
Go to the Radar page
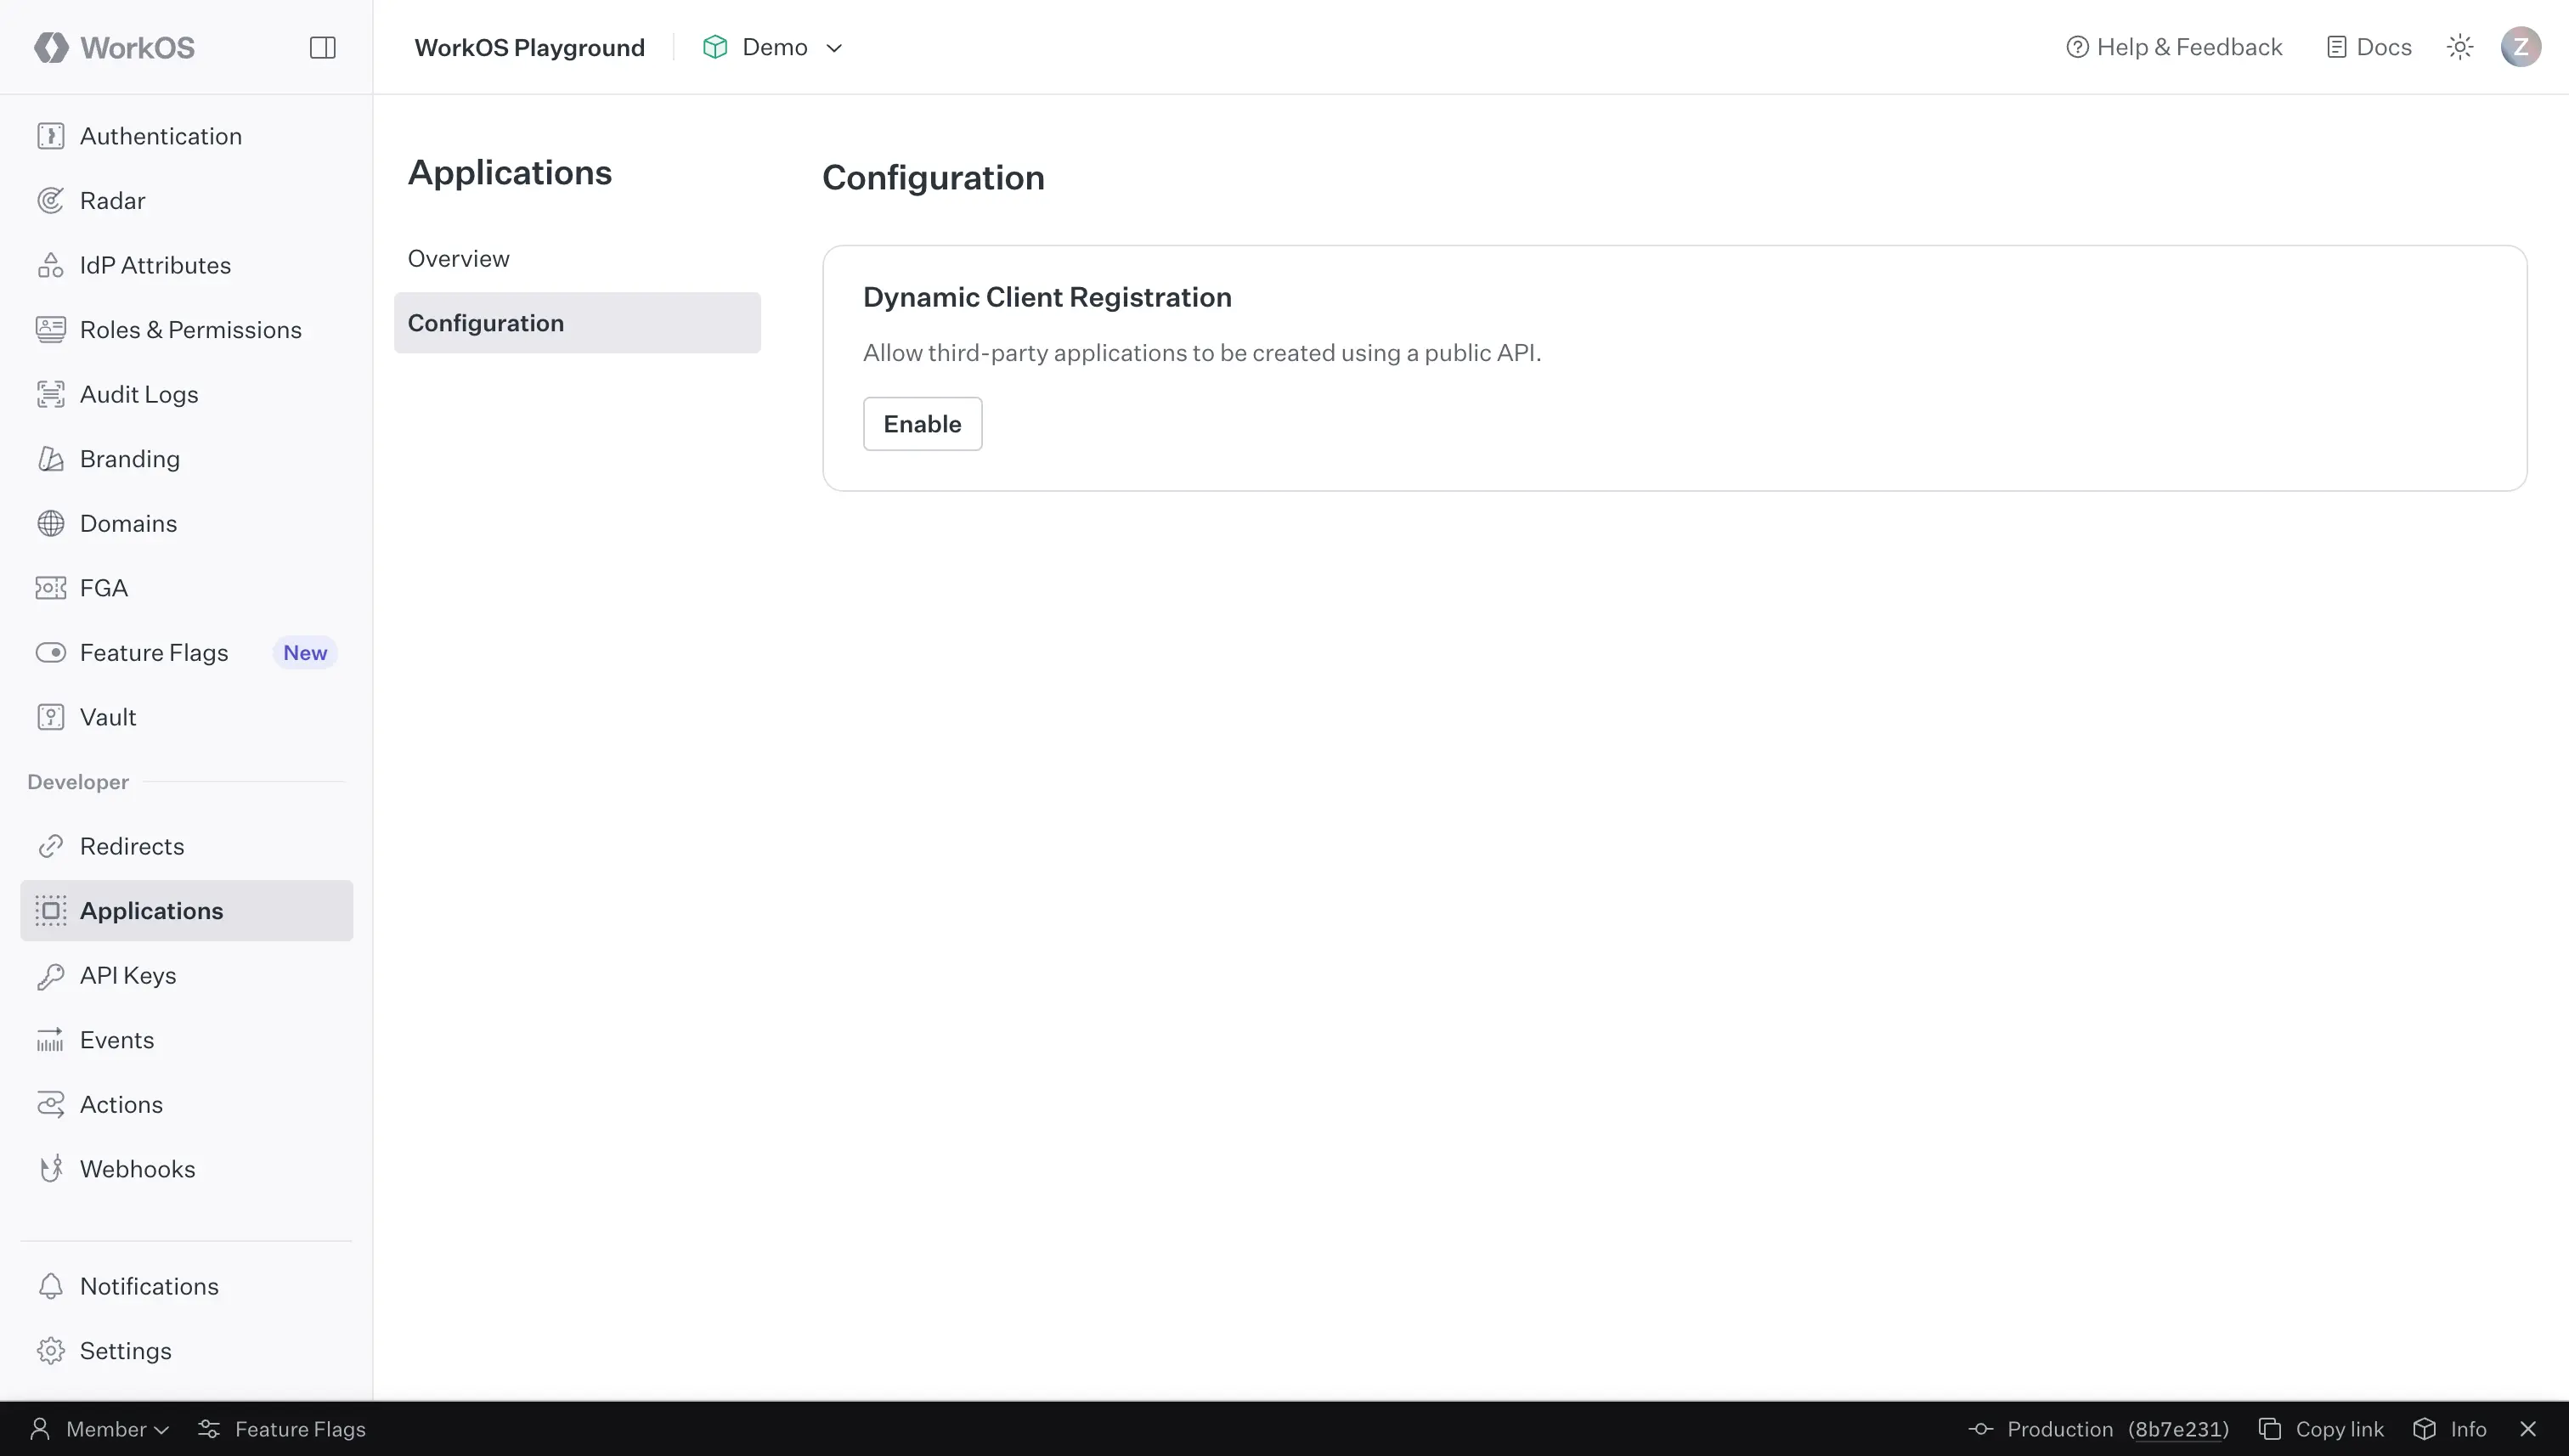coord(186,200)
